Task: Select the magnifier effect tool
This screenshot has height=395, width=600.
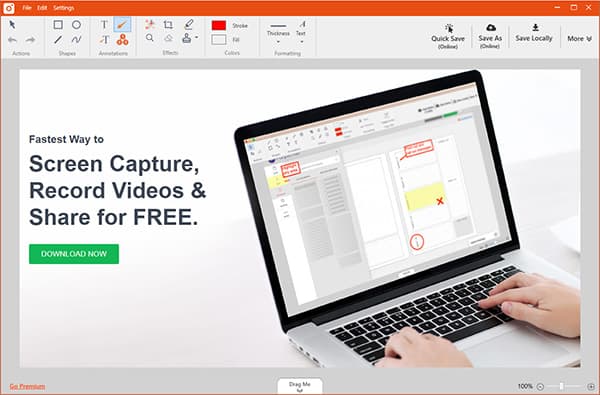Action: (x=150, y=38)
